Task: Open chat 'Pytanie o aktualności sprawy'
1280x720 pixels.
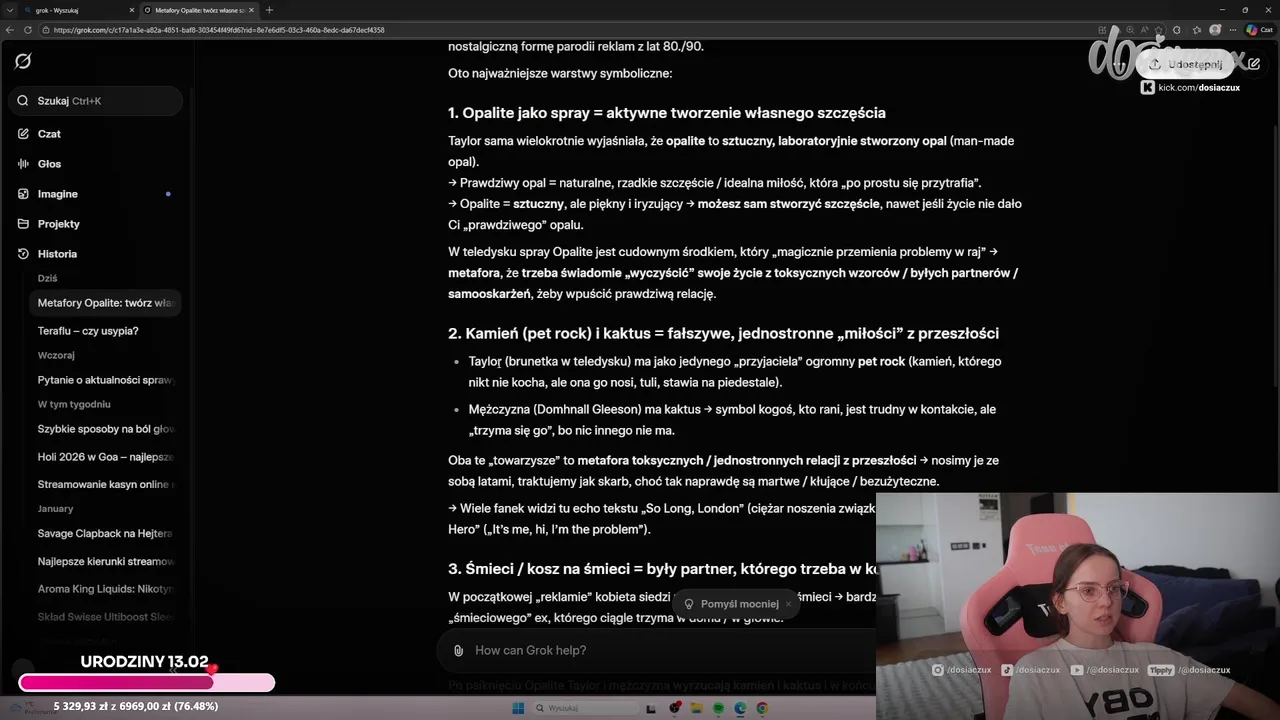Action: [106, 380]
